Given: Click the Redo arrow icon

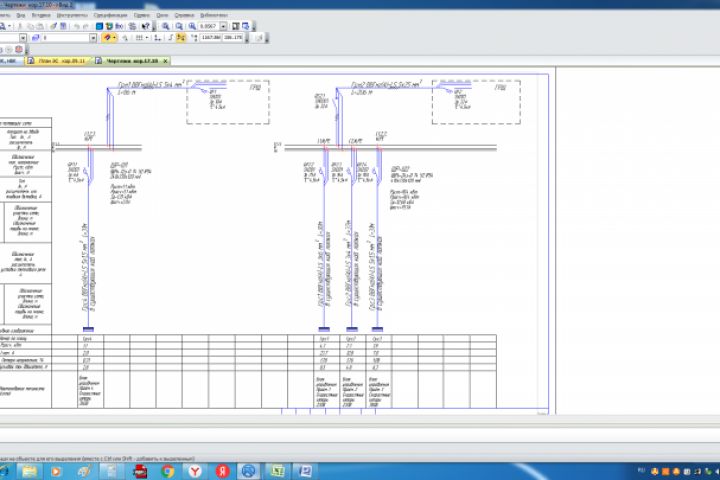Looking at the screenshot, I should click(86, 26).
